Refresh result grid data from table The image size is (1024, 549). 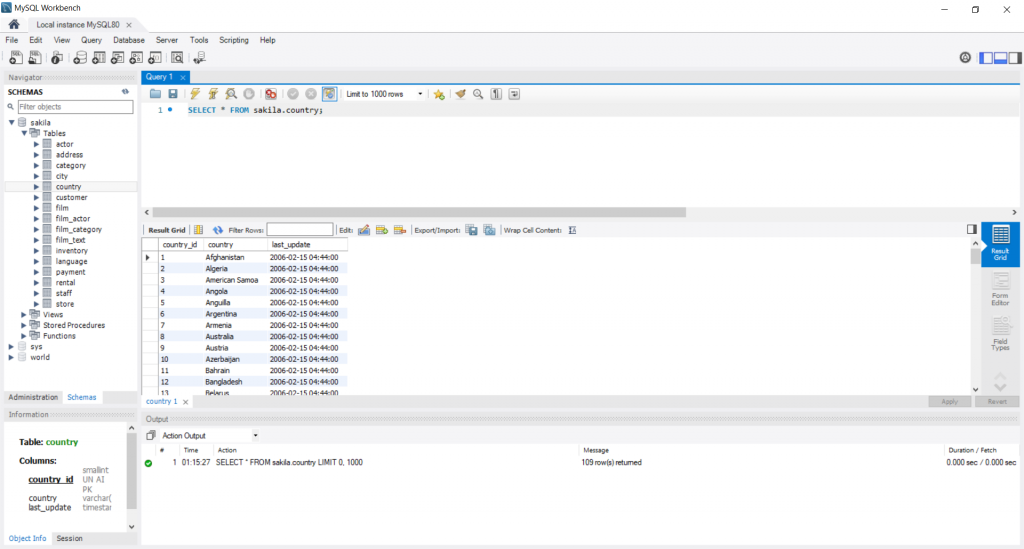click(x=217, y=230)
